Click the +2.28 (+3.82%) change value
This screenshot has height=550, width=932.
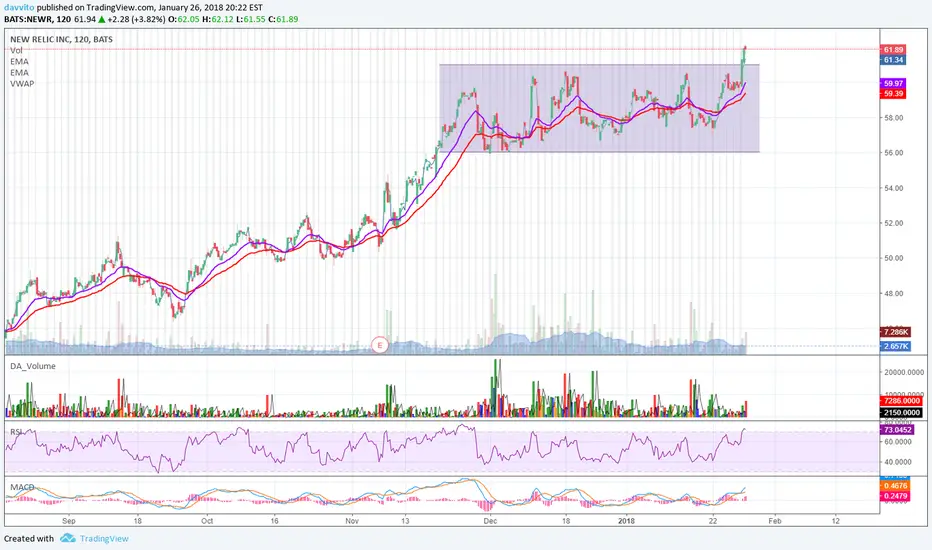click(136, 19)
